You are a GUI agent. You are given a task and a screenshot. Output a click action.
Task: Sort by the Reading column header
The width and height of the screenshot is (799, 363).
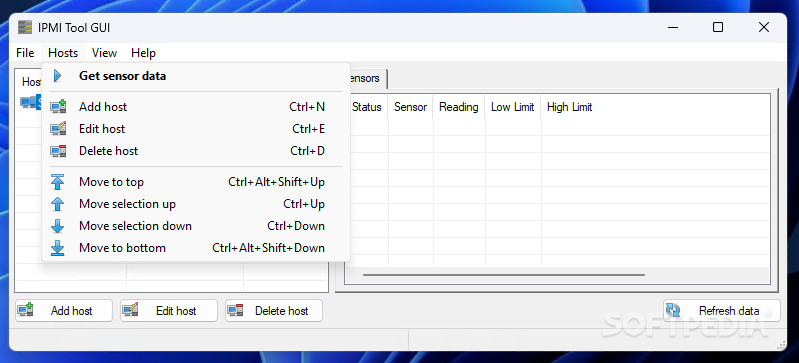(x=459, y=107)
